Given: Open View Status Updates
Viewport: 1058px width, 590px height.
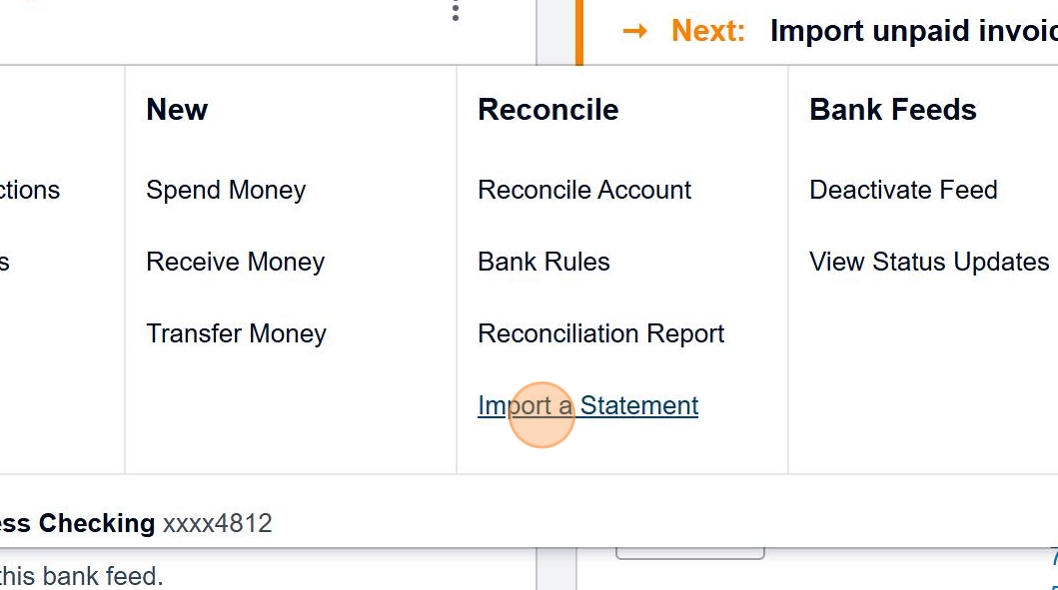Looking at the screenshot, I should click(x=929, y=262).
